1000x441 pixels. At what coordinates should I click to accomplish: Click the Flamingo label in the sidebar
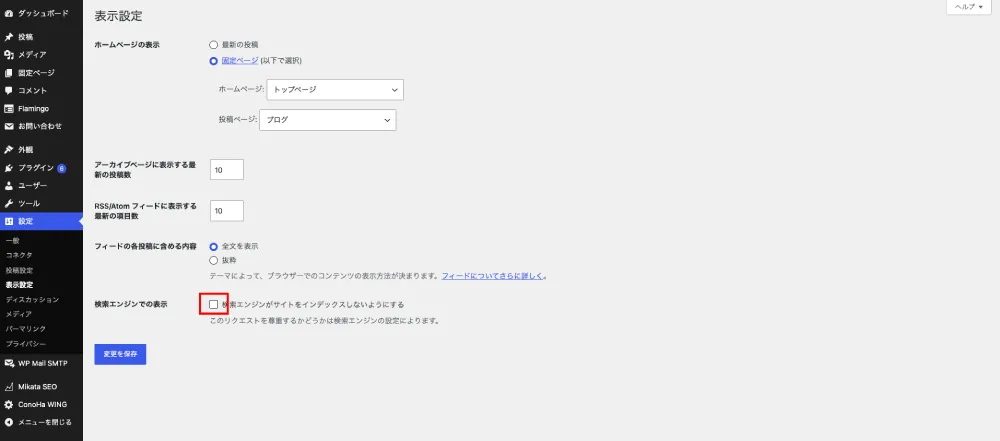(33, 108)
